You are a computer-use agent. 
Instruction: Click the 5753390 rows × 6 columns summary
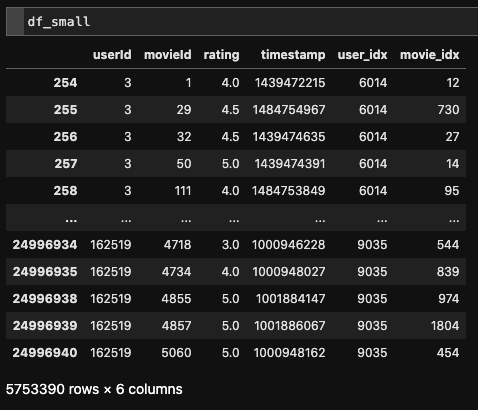[94, 389]
